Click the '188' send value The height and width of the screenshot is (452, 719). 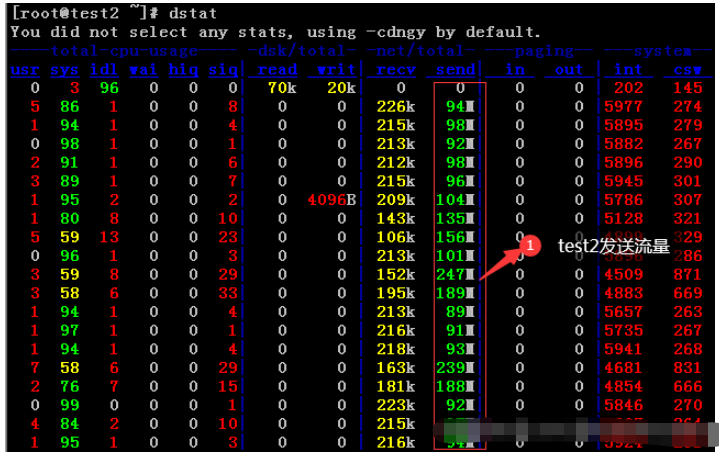click(x=451, y=386)
